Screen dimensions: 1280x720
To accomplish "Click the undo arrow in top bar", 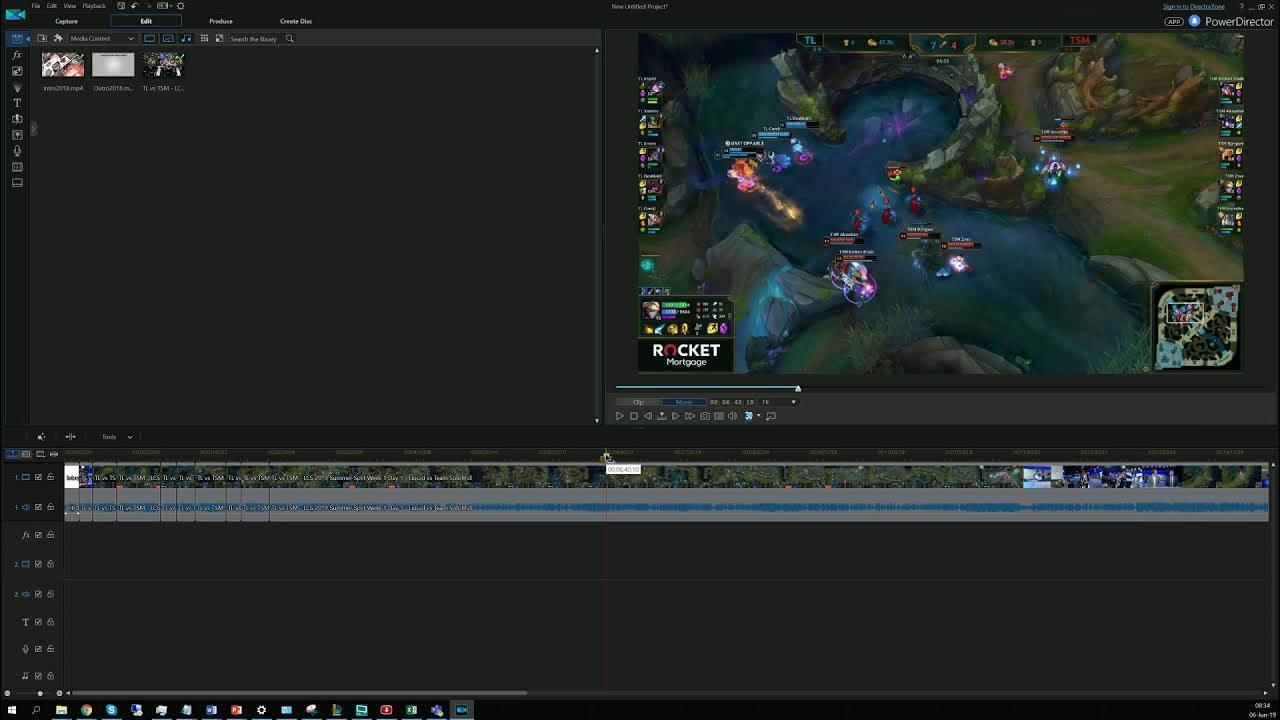I will 134,6.
